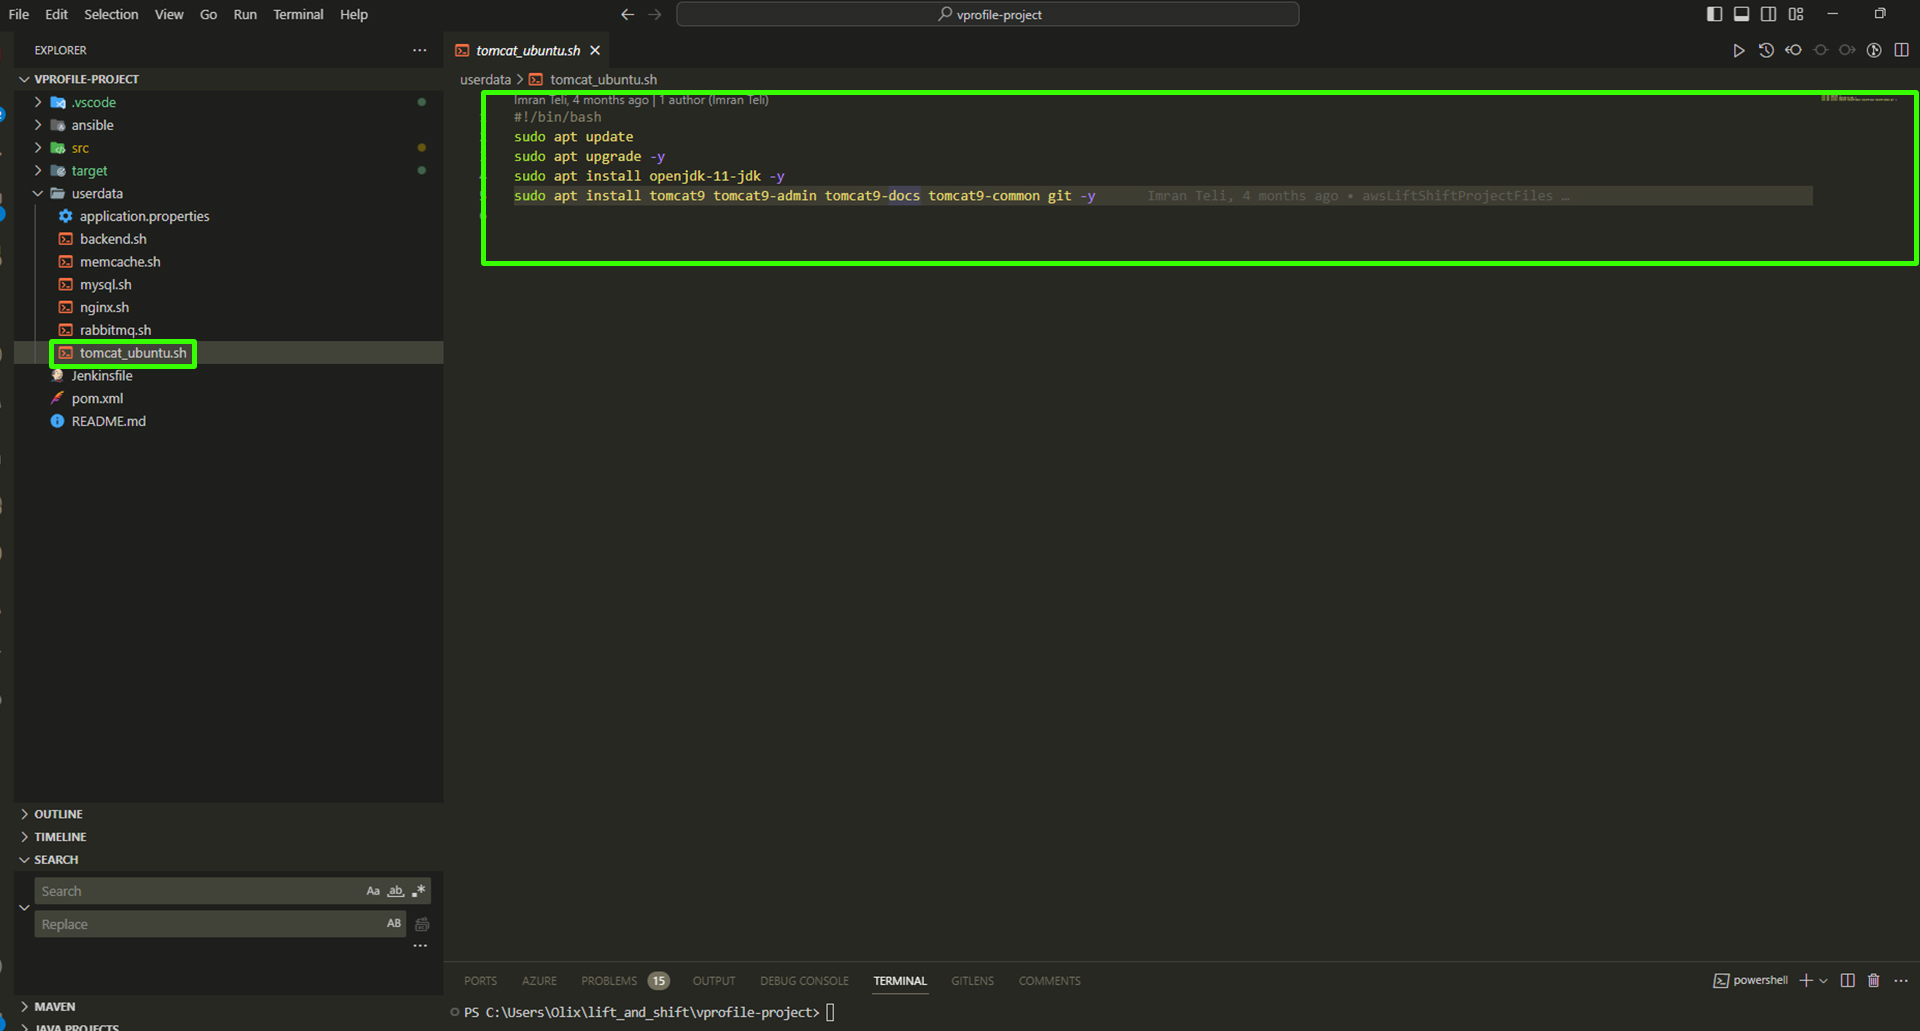Open changes with previous revision icon

tap(1793, 50)
